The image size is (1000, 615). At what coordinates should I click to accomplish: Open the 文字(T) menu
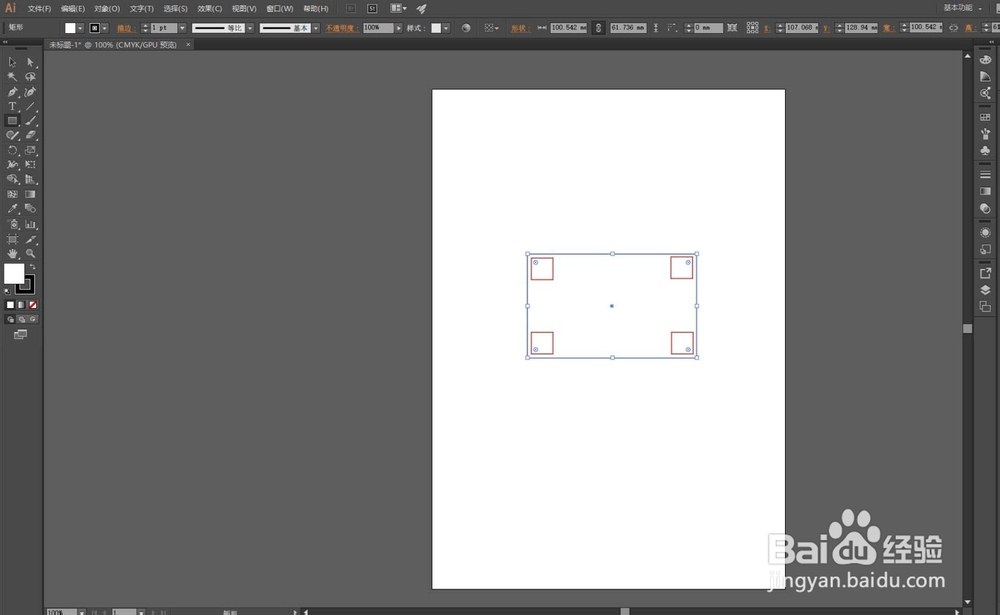(x=142, y=8)
